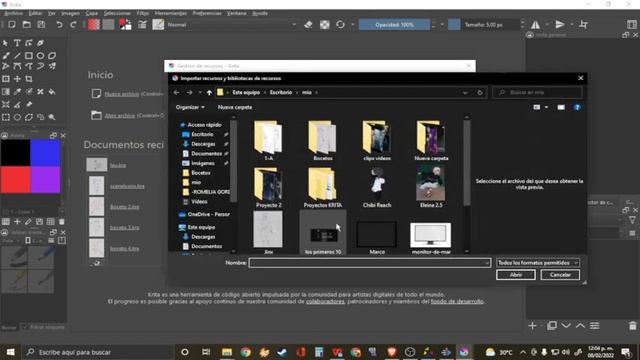
Task: Open the view options dropdown arrow
Action: click(547, 107)
